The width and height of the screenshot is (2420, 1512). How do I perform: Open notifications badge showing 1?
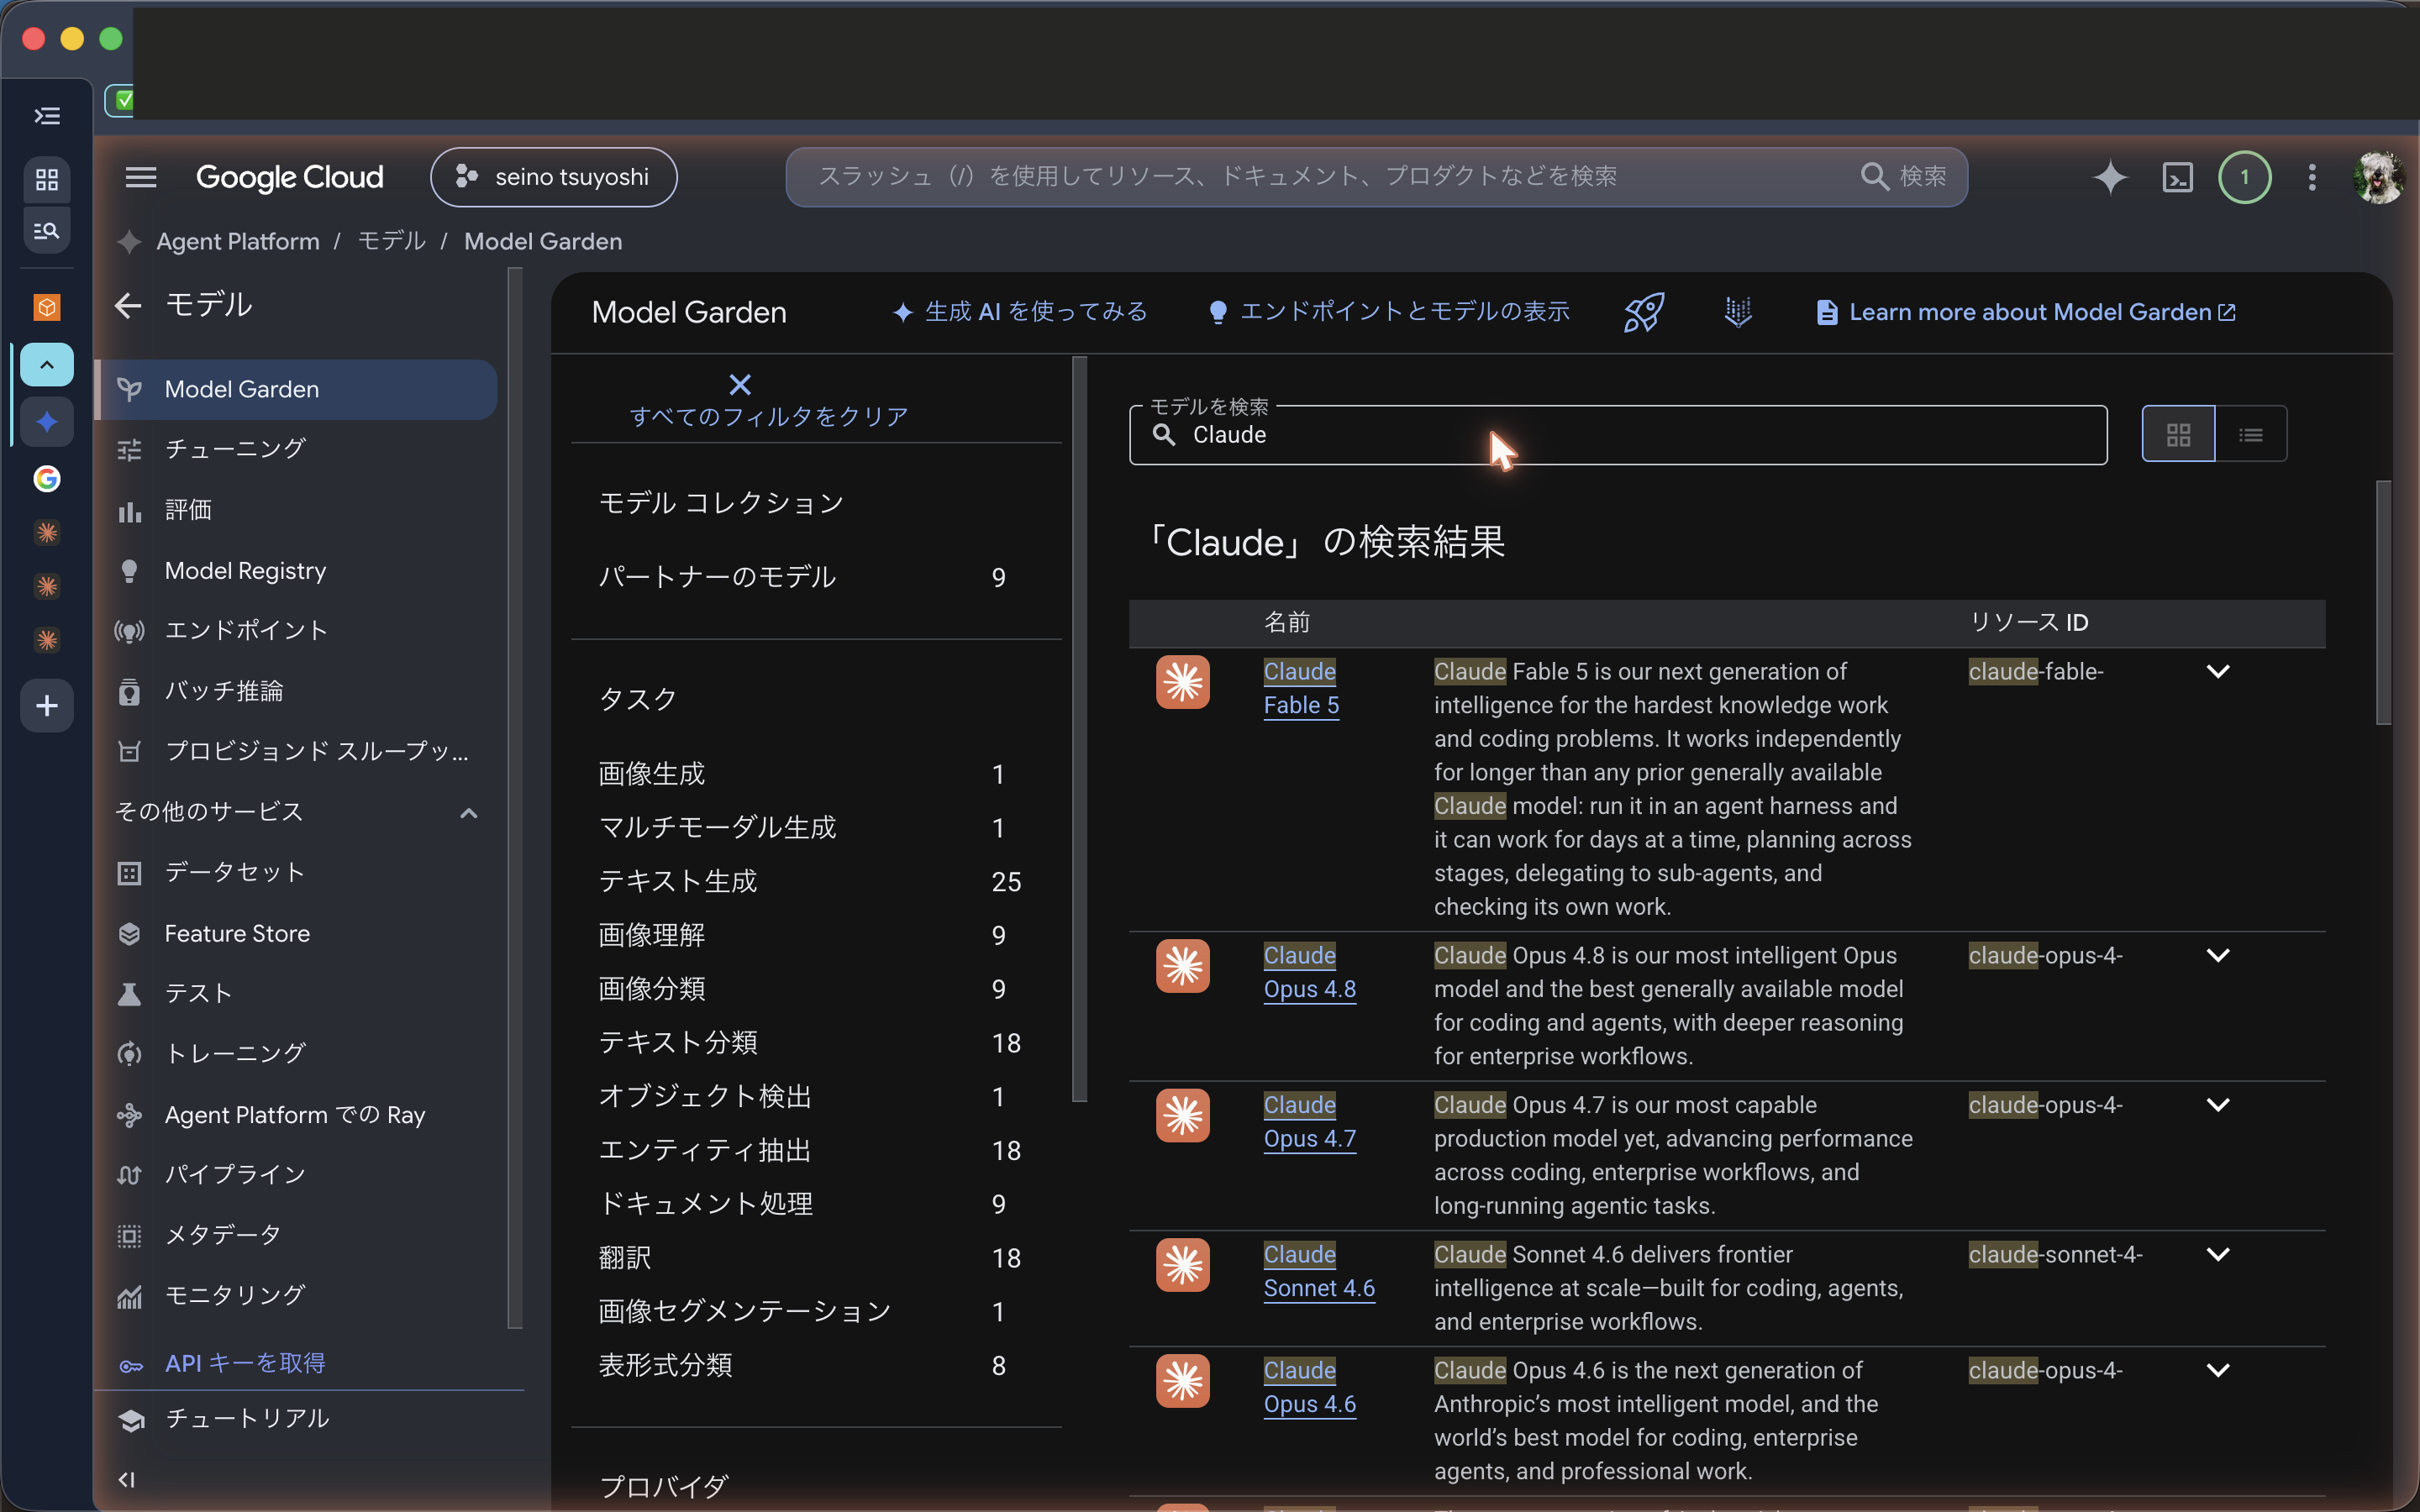pos(2244,177)
